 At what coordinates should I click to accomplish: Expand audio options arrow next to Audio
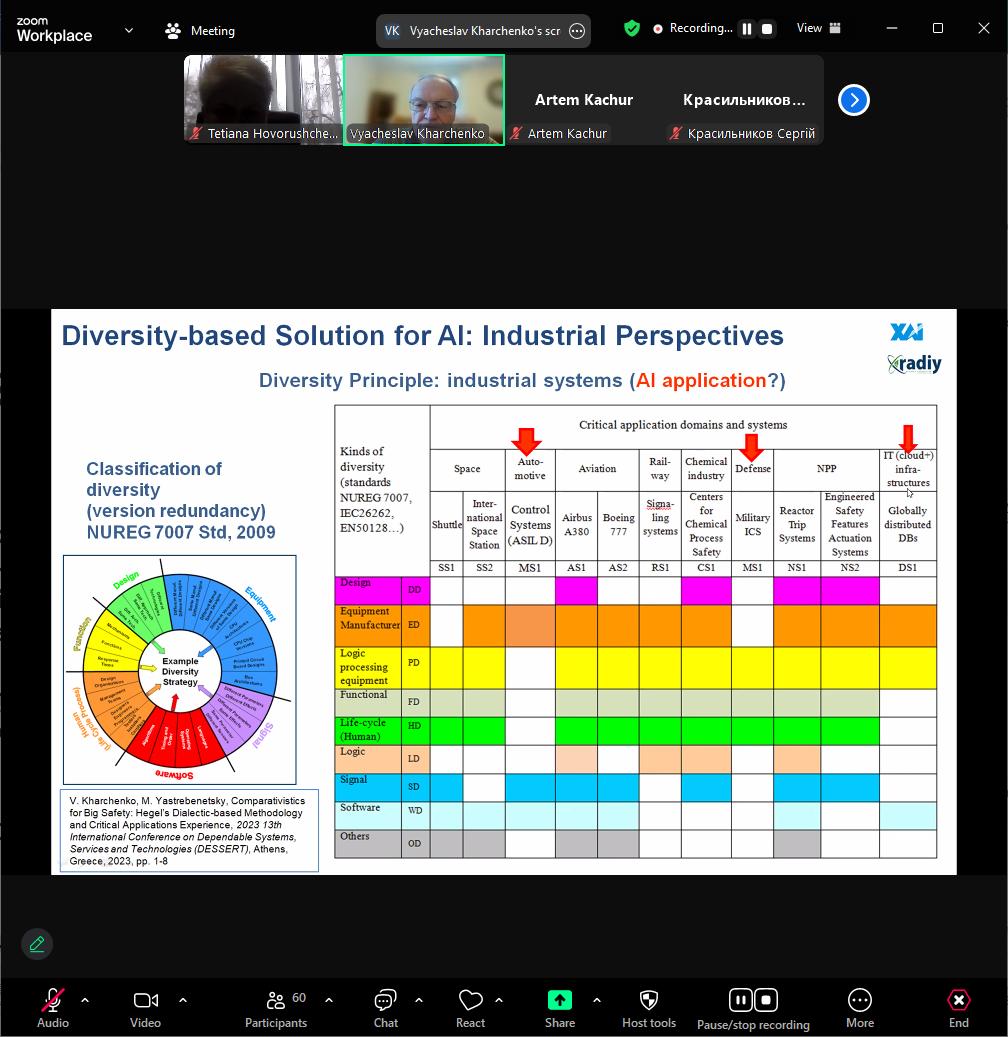[x=85, y=1000]
